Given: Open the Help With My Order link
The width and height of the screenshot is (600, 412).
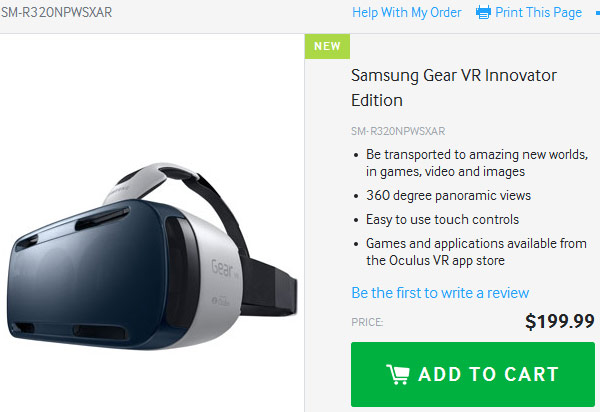Looking at the screenshot, I should tap(407, 13).
